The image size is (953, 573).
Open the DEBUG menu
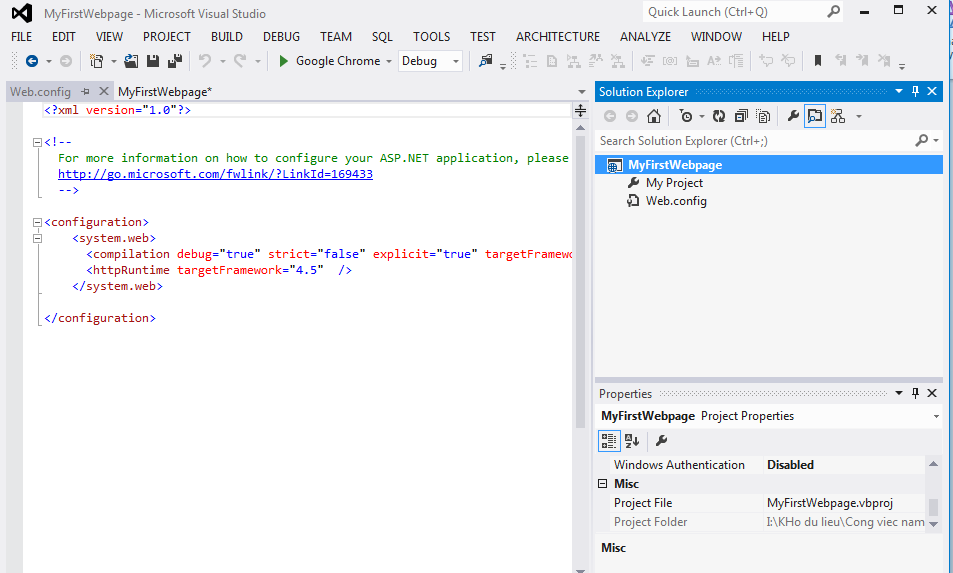281,36
